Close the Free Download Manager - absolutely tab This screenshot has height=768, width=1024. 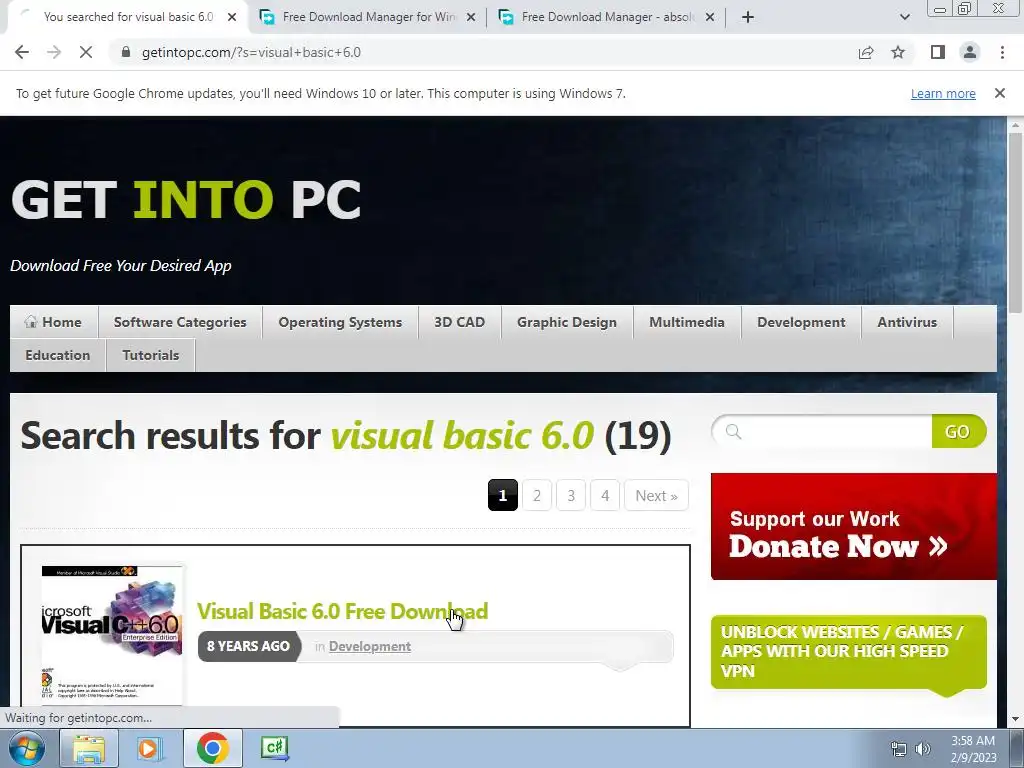coord(710,17)
